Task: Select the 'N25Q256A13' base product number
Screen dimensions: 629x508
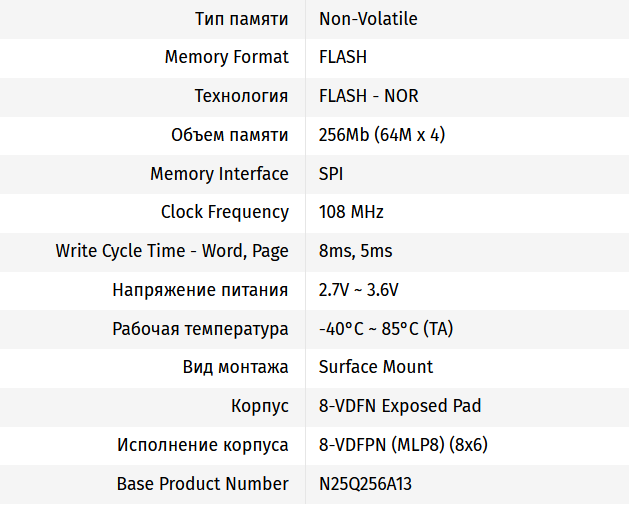Action: tap(365, 484)
